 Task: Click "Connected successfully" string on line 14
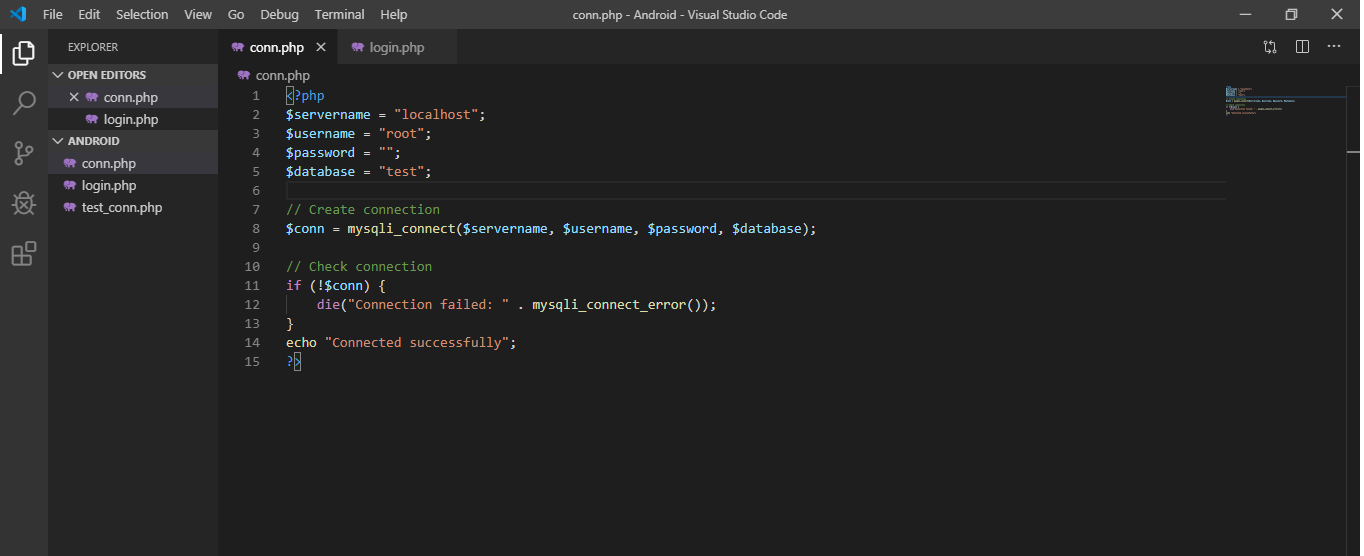(x=417, y=342)
